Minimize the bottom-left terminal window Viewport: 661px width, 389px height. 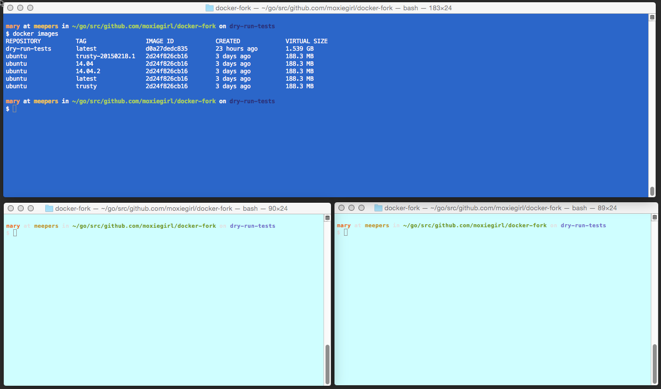click(21, 208)
